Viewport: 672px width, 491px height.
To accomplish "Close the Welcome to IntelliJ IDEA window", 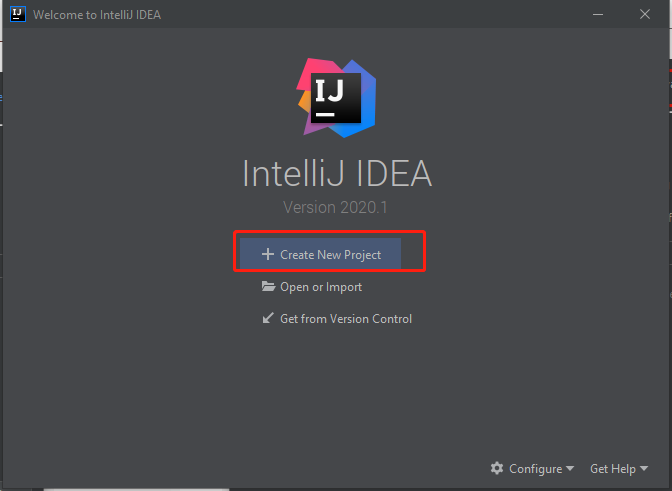I will coord(644,15).
